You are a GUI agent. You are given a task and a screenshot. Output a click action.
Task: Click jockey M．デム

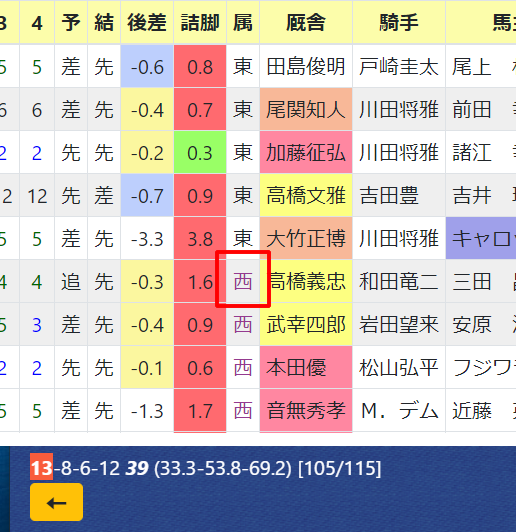click(399, 411)
